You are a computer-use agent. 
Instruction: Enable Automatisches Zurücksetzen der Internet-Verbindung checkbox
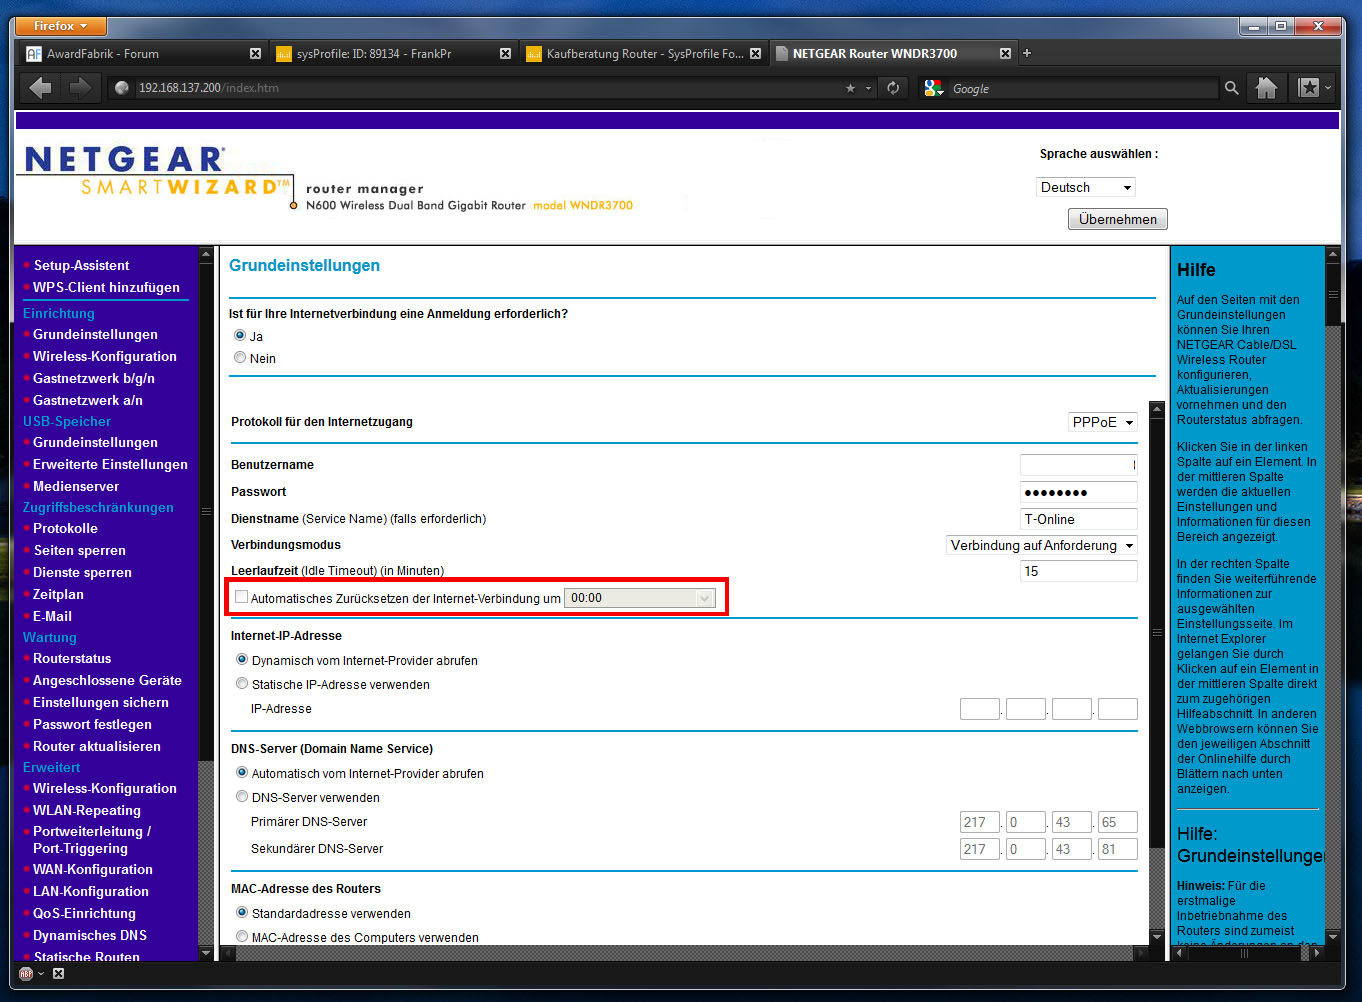(241, 597)
